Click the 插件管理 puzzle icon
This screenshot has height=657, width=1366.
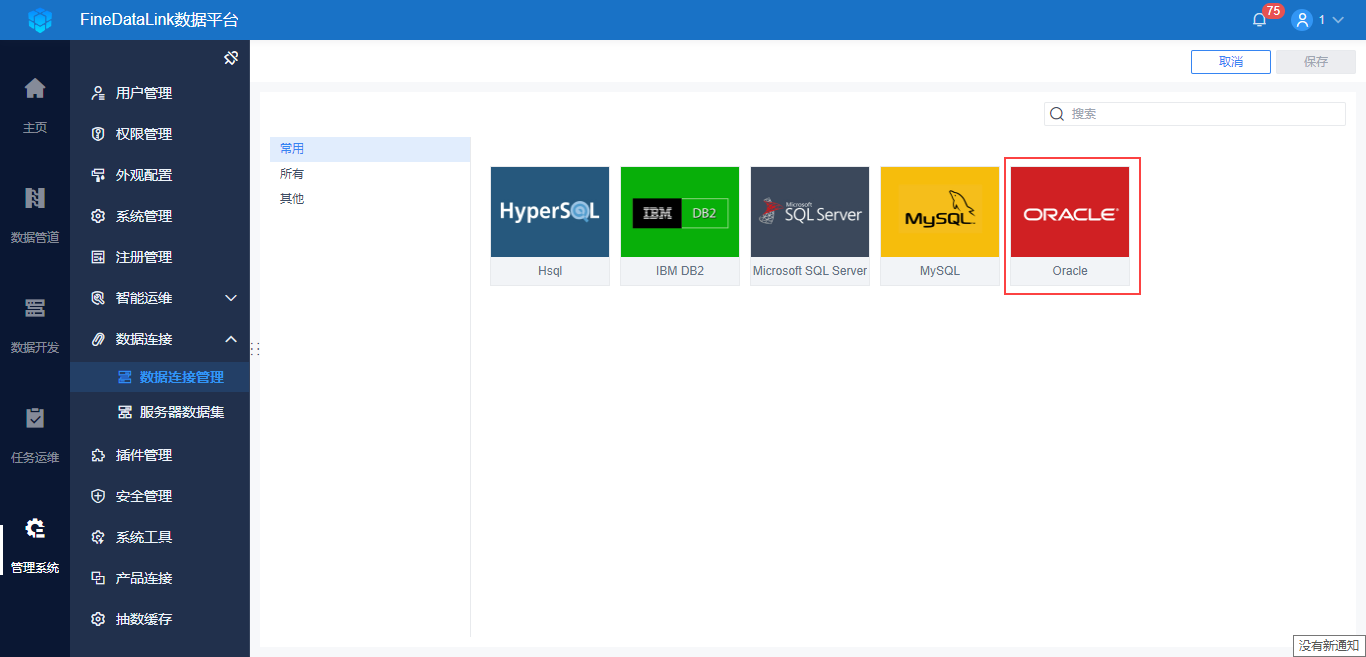click(x=98, y=455)
